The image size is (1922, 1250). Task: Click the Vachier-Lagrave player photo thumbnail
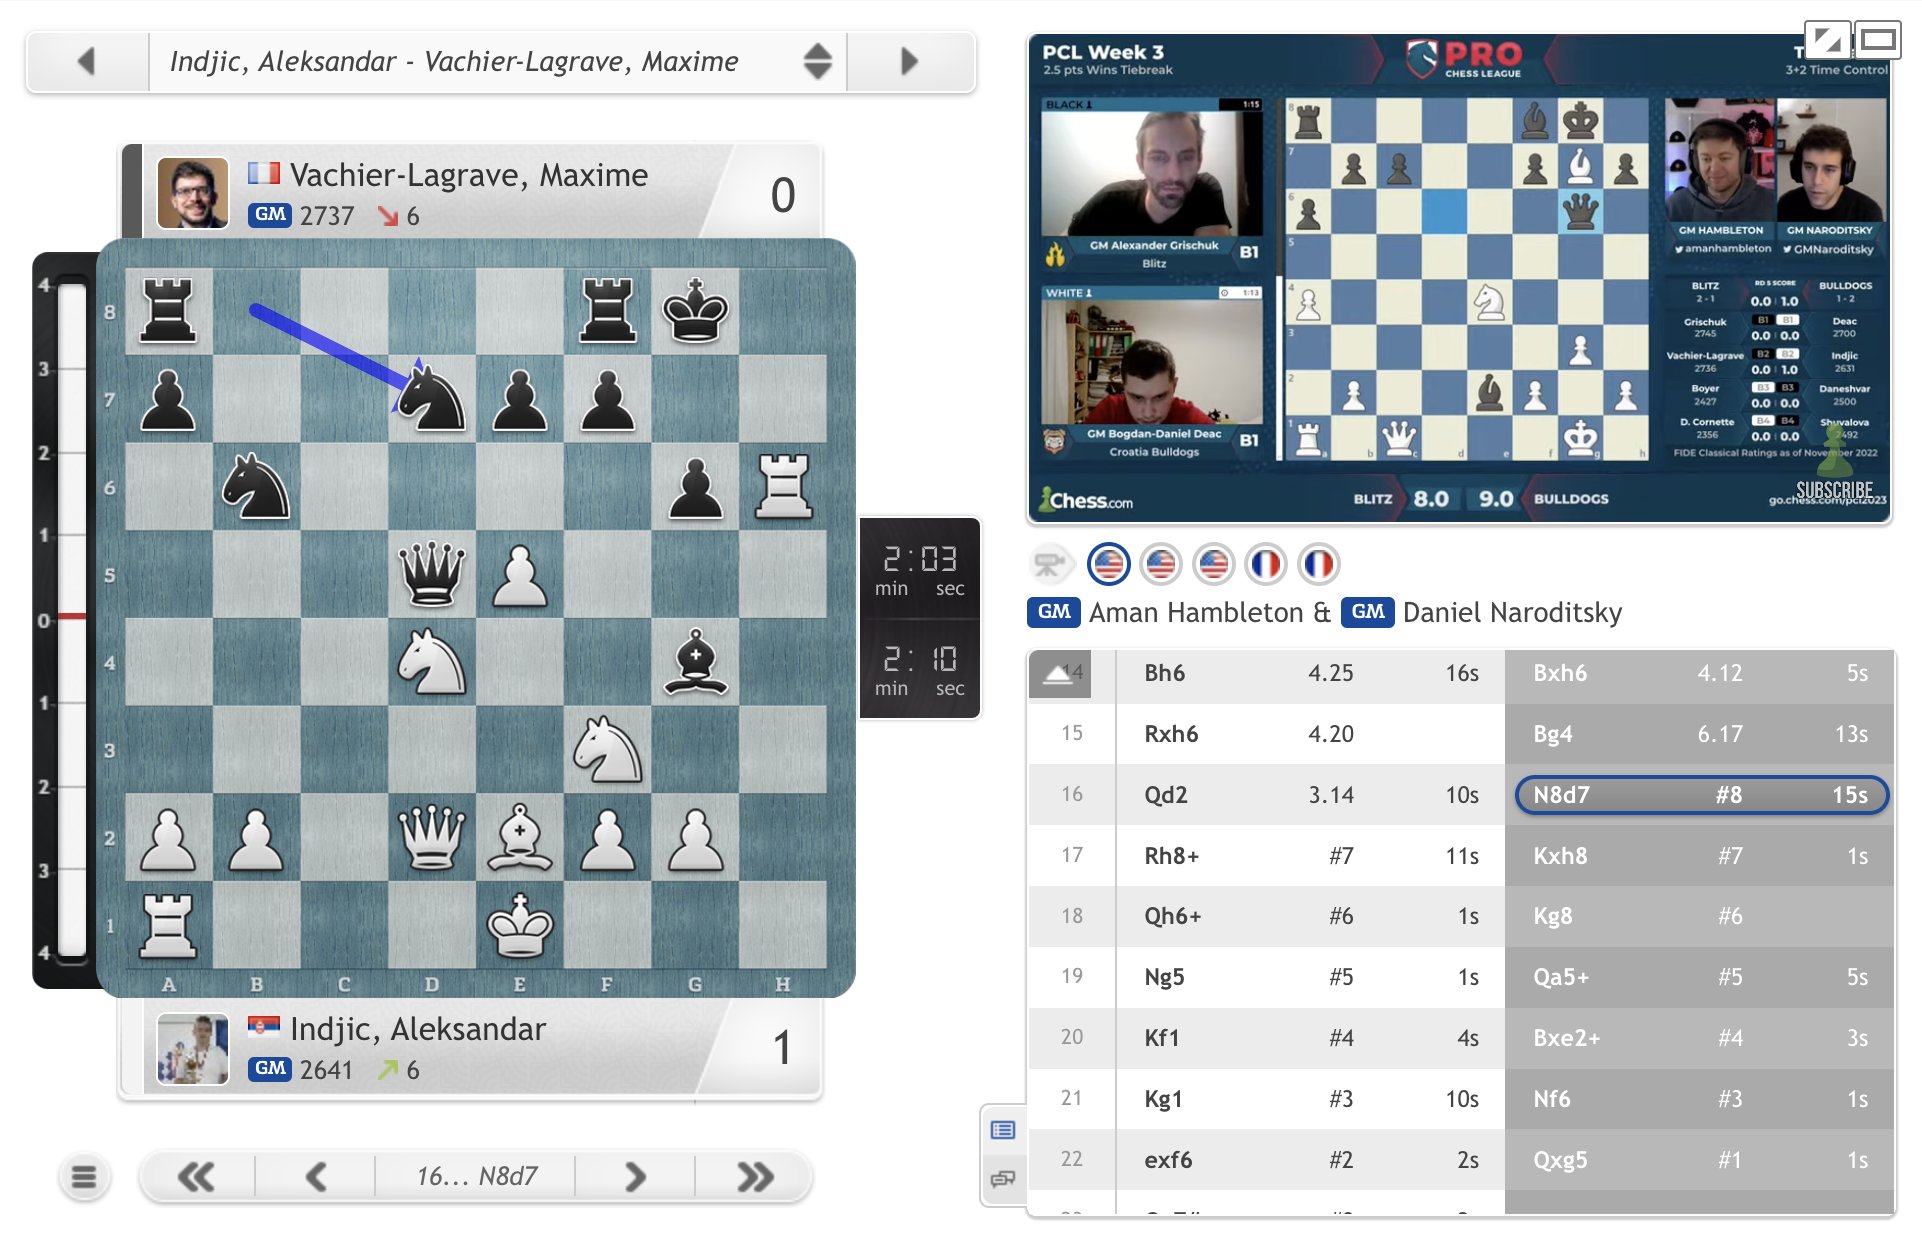192,193
